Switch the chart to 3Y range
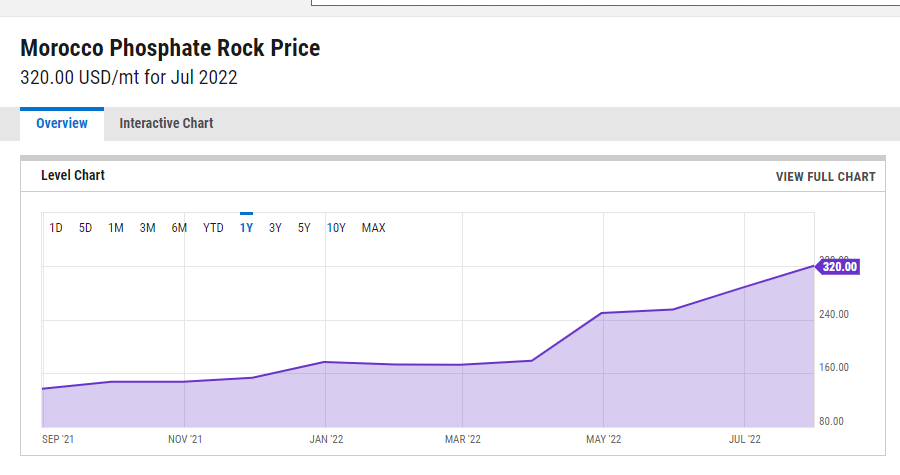 pos(275,228)
